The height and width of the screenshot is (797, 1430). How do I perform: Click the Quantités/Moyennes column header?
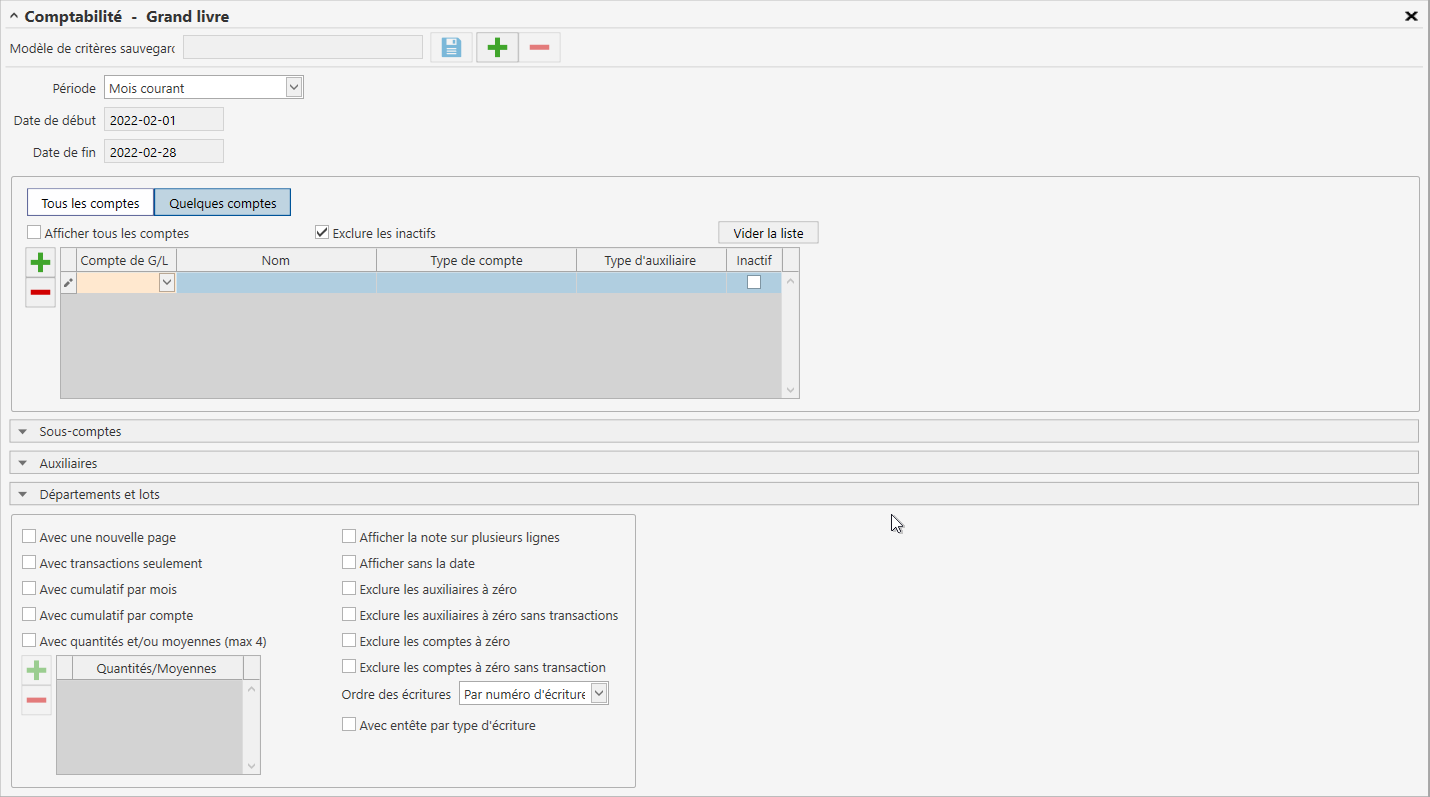click(157, 668)
